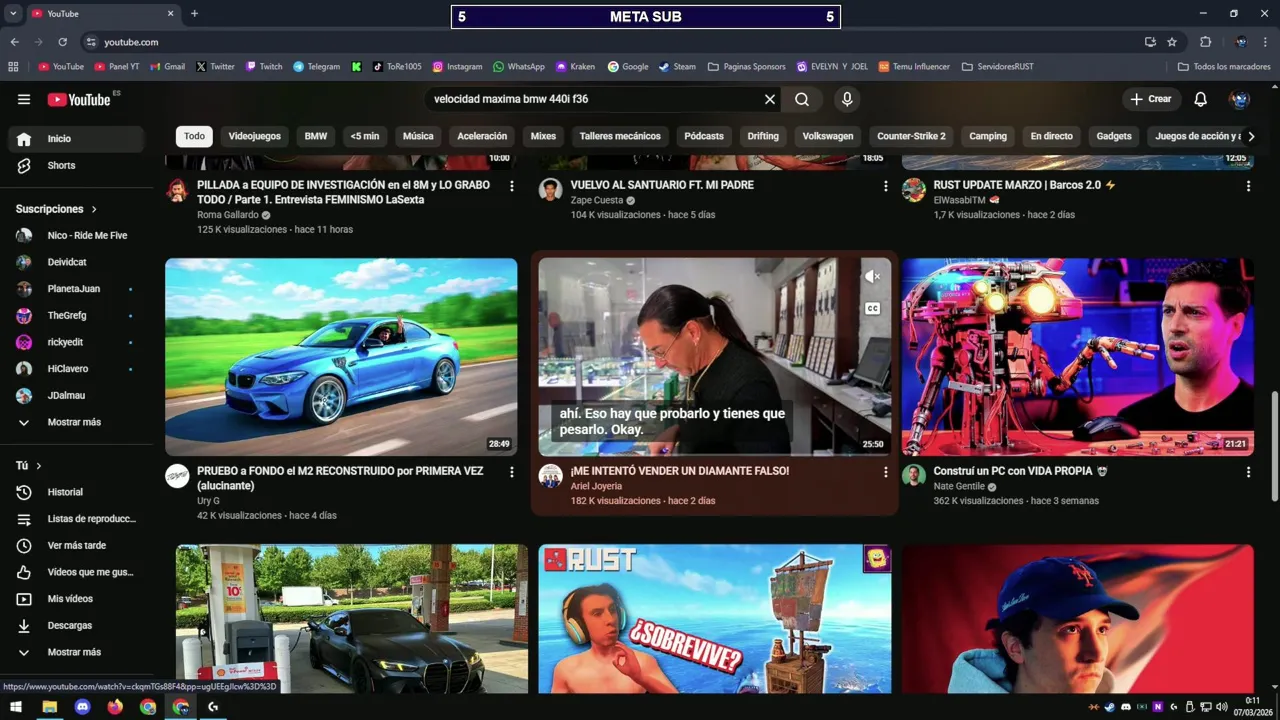Open the Nate Gentile channel link

[x=959, y=486]
